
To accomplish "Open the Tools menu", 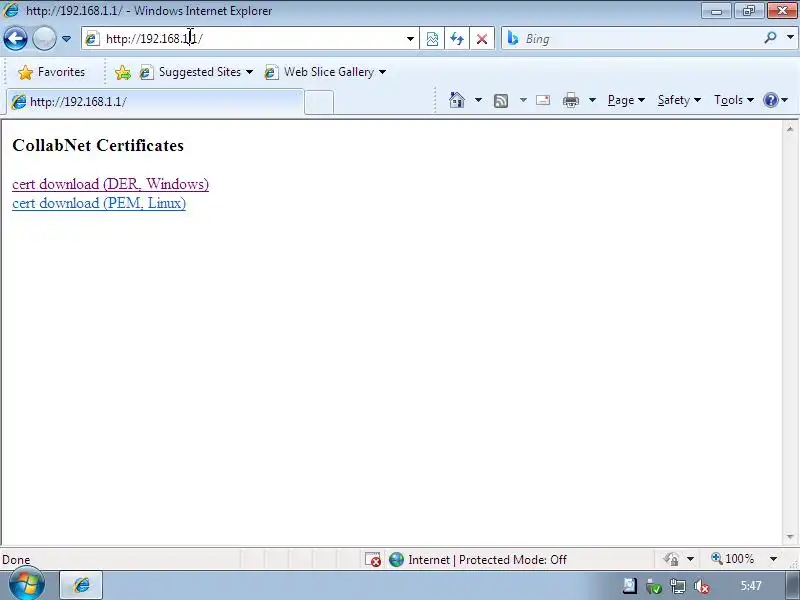I will click(734, 100).
